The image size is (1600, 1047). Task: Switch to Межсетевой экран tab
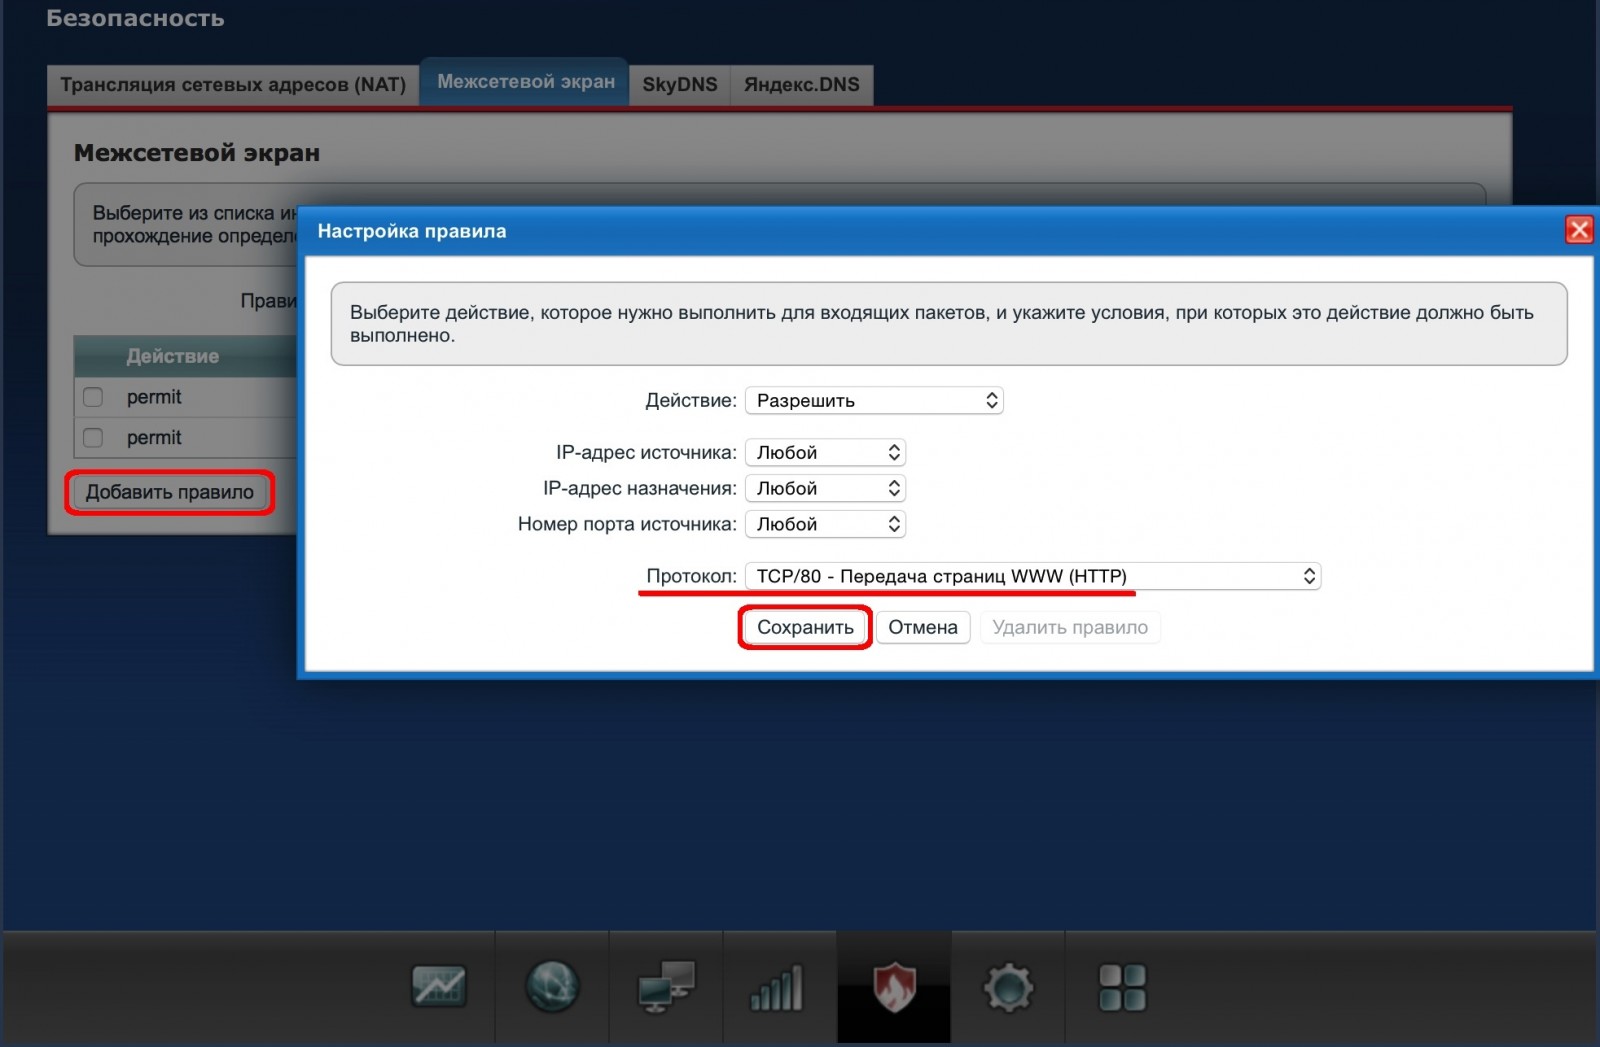pyautogui.click(x=526, y=82)
